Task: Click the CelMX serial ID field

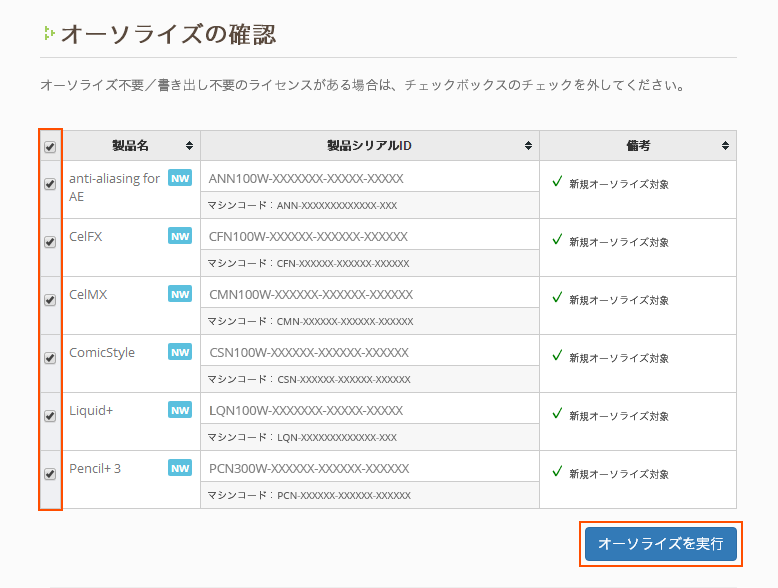Action: click(x=370, y=294)
